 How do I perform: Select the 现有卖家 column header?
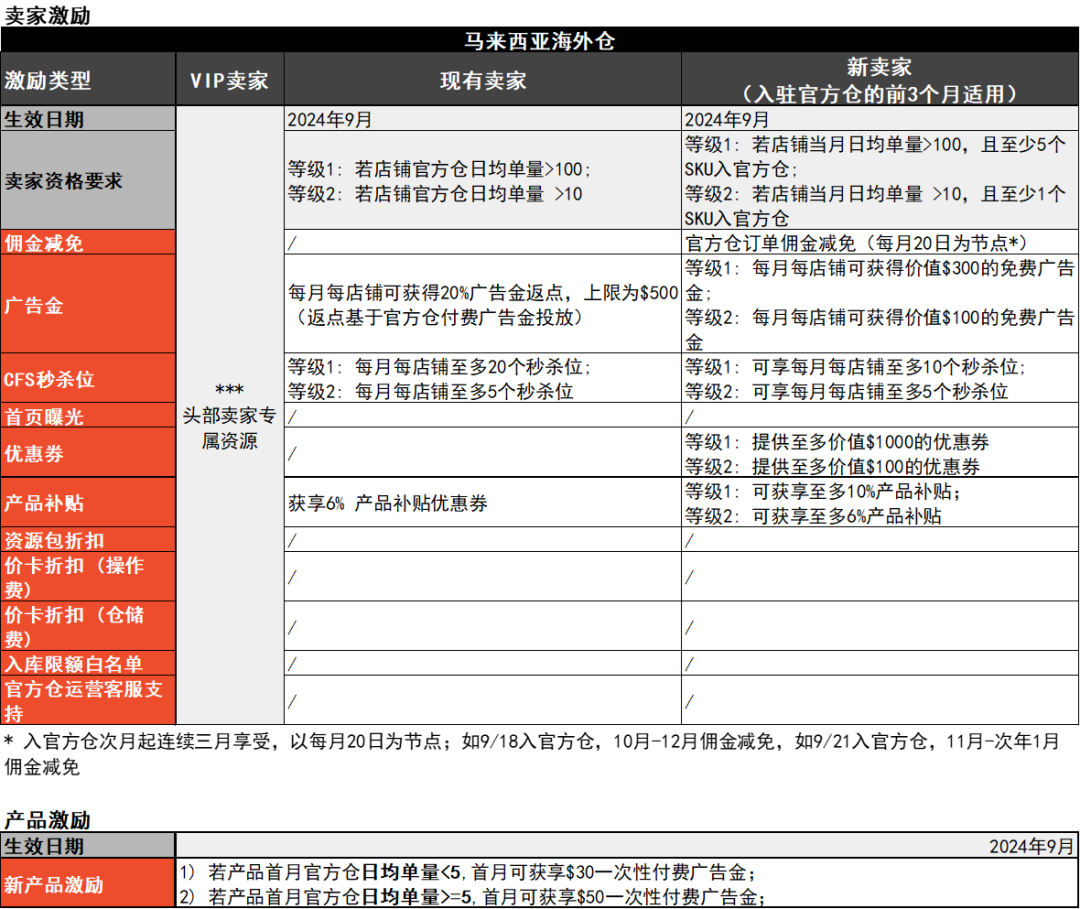(484, 80)
